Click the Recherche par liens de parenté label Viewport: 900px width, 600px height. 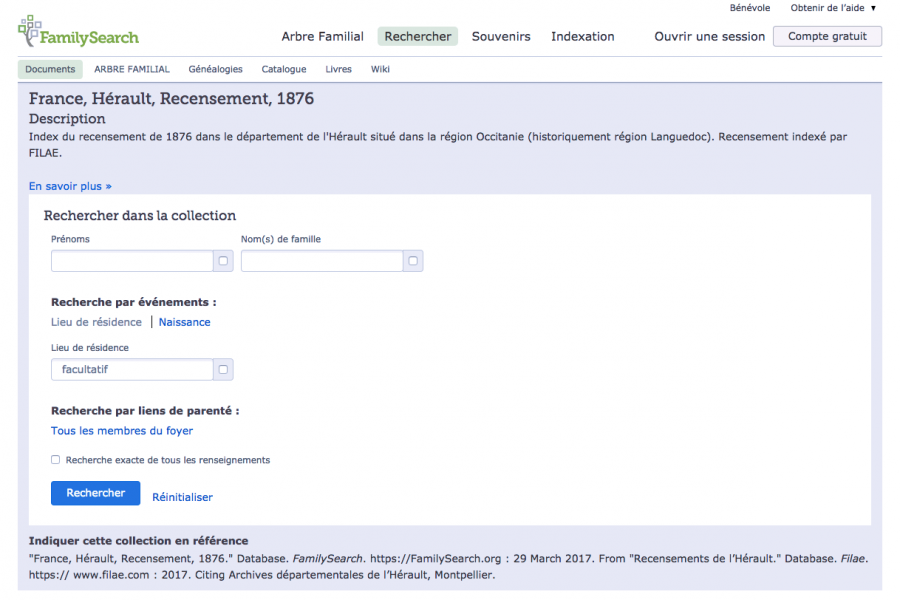click(145, 411)
